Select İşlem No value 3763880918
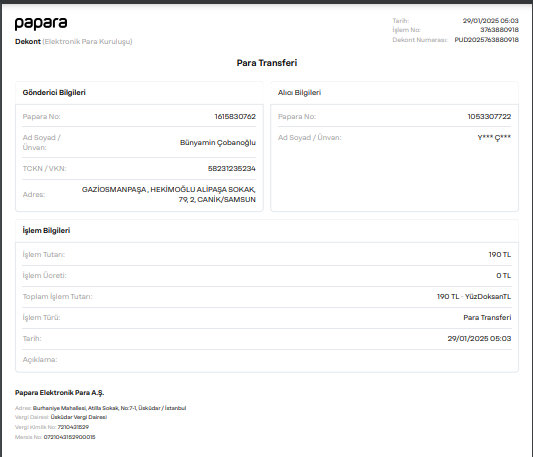Image resolution: width=533 pixels, height=457 pixels. (499, 30)
